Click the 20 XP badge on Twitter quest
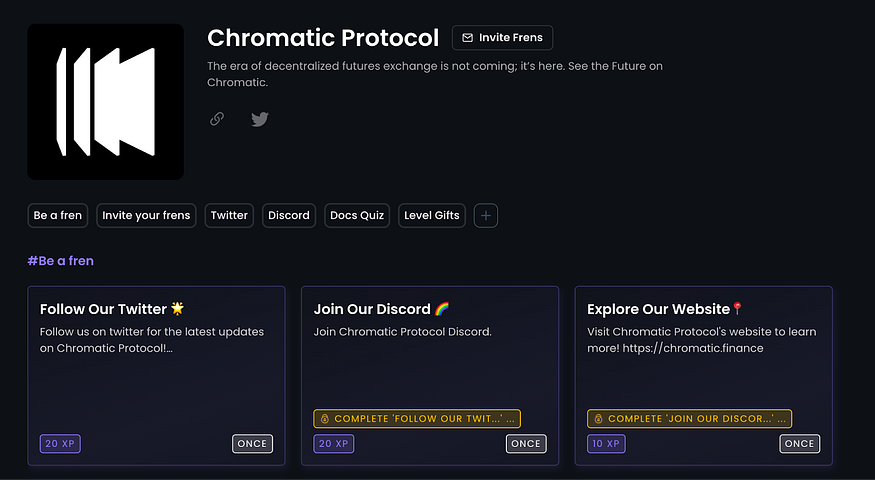Image resolution: width=875 pixels, height=480 pixels. [x=60, y=444]
